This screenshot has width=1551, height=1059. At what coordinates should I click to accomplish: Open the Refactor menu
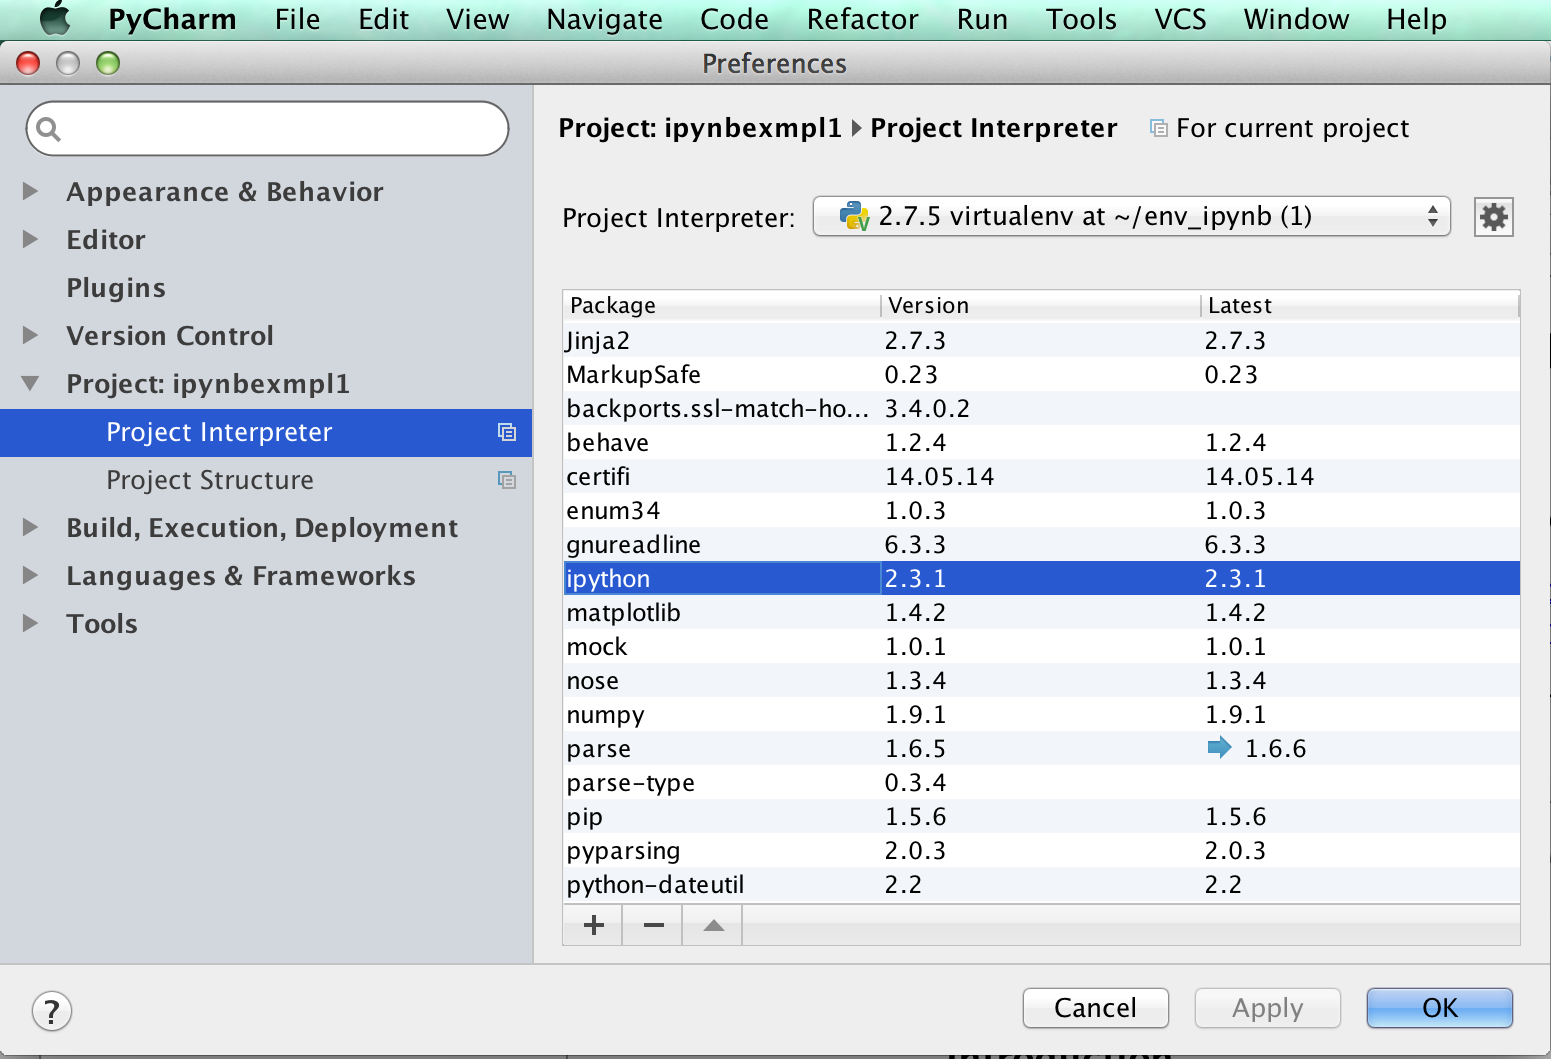tap(862, 19)
